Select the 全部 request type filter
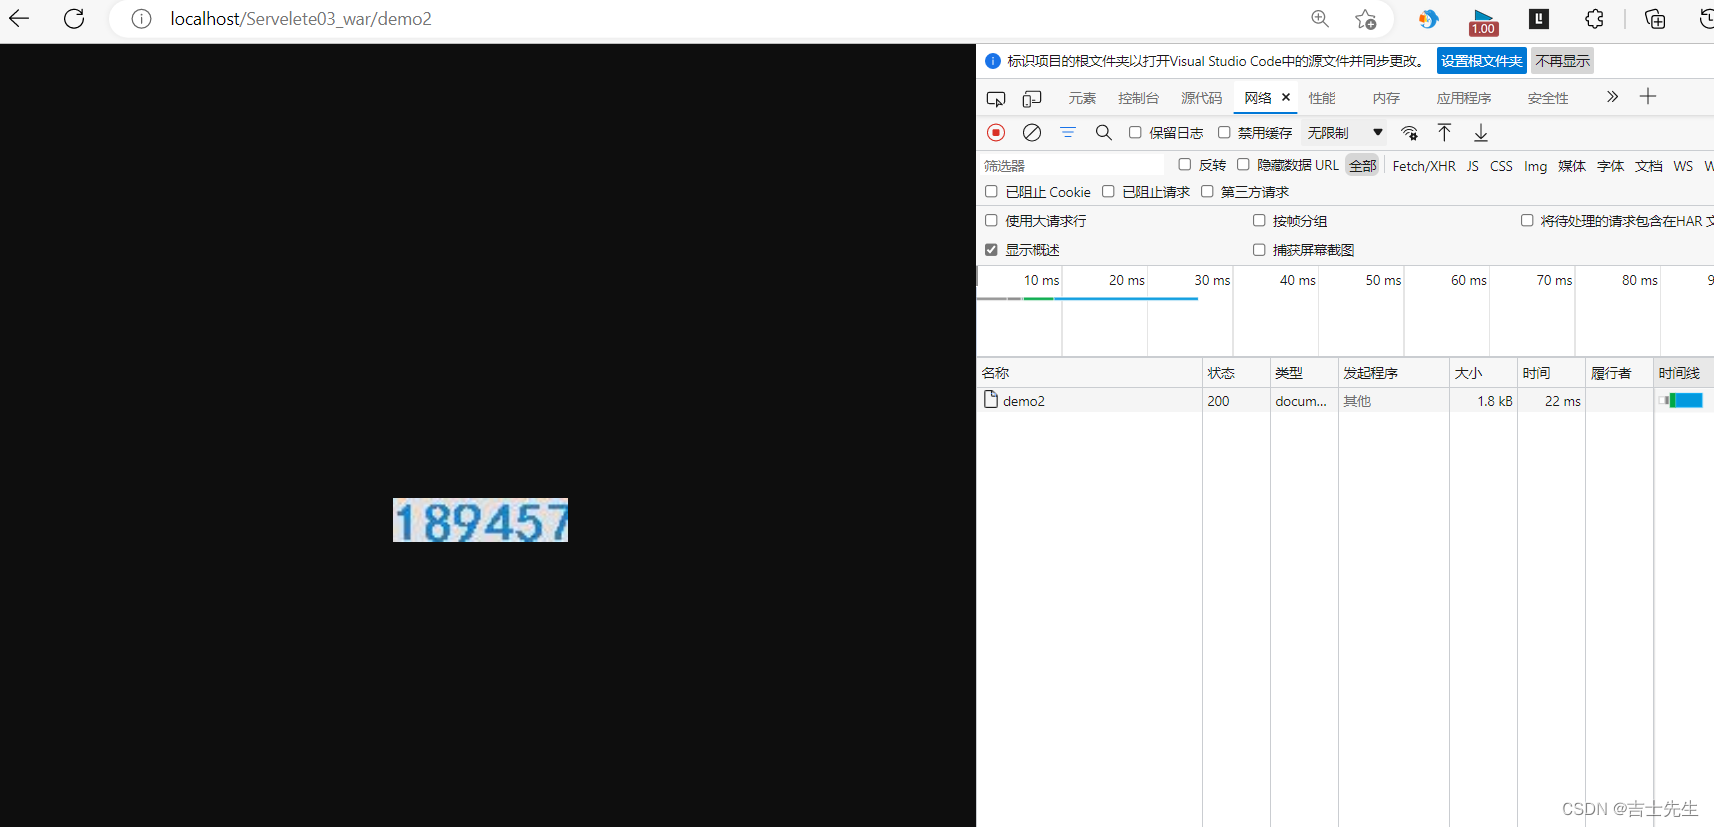Image resolution: width=1714 pixels, height=827 pixels. click(x=1363, y=165)
